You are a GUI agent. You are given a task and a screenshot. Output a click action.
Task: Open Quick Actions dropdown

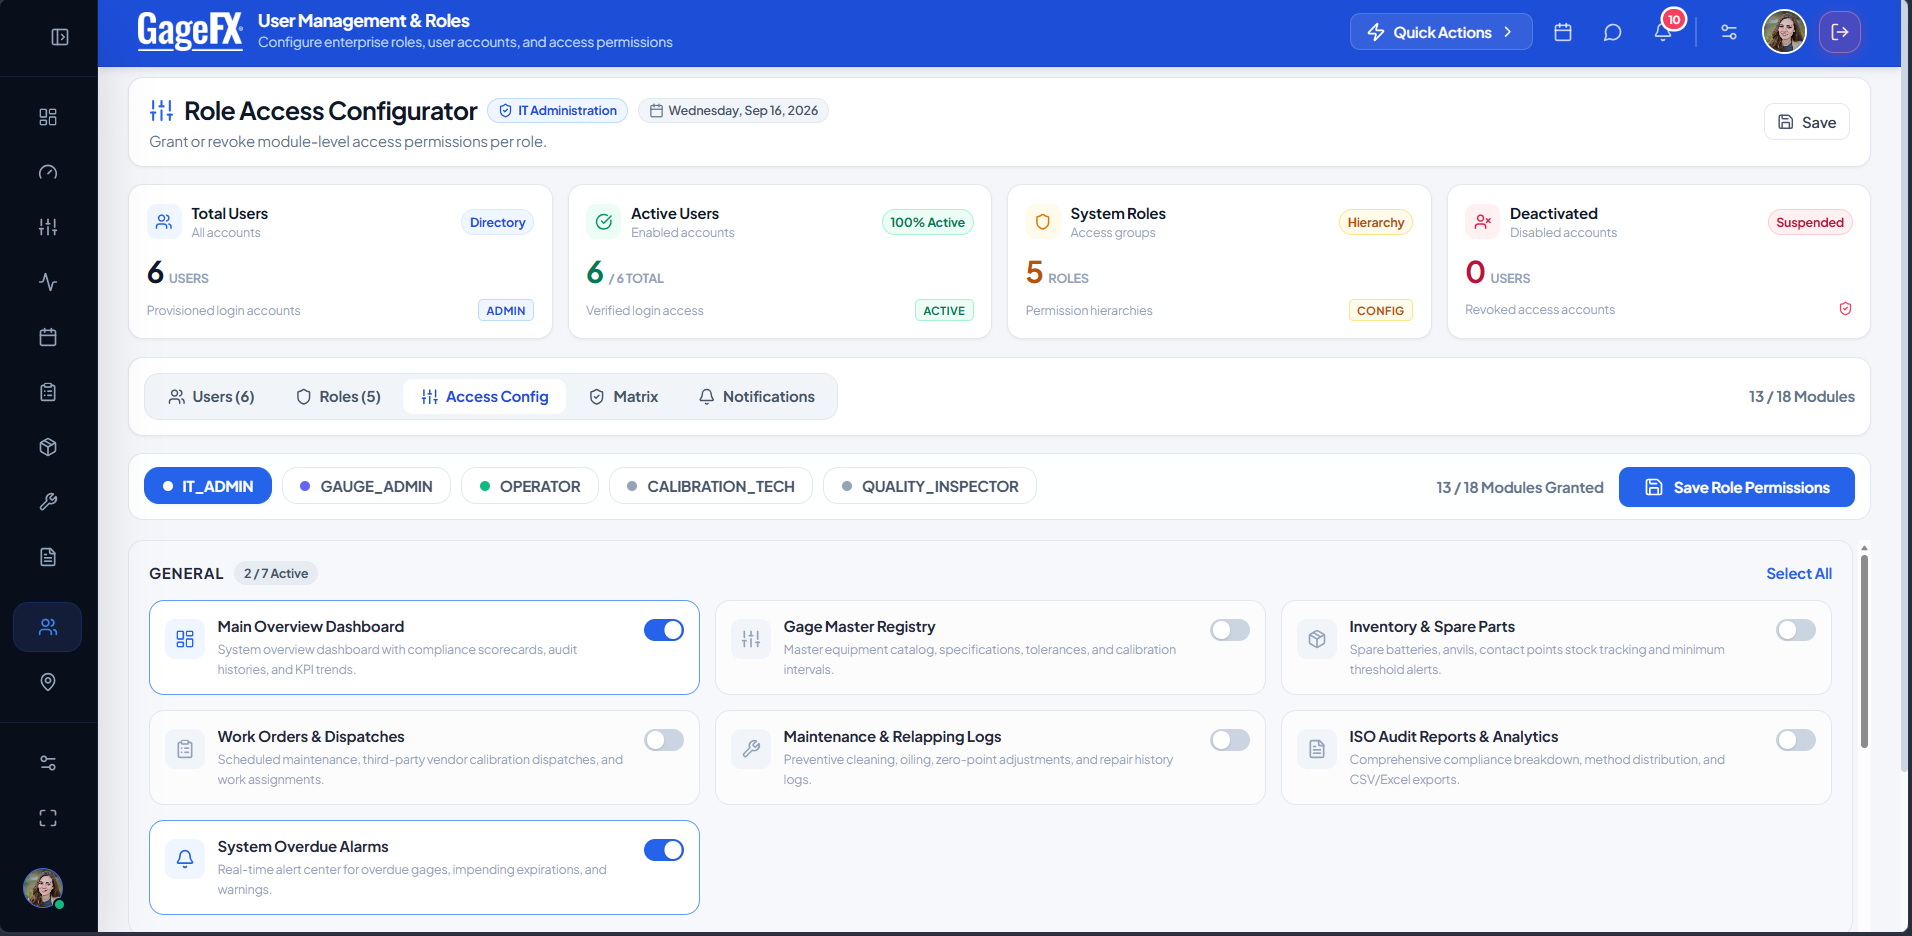coord(1441,32)
